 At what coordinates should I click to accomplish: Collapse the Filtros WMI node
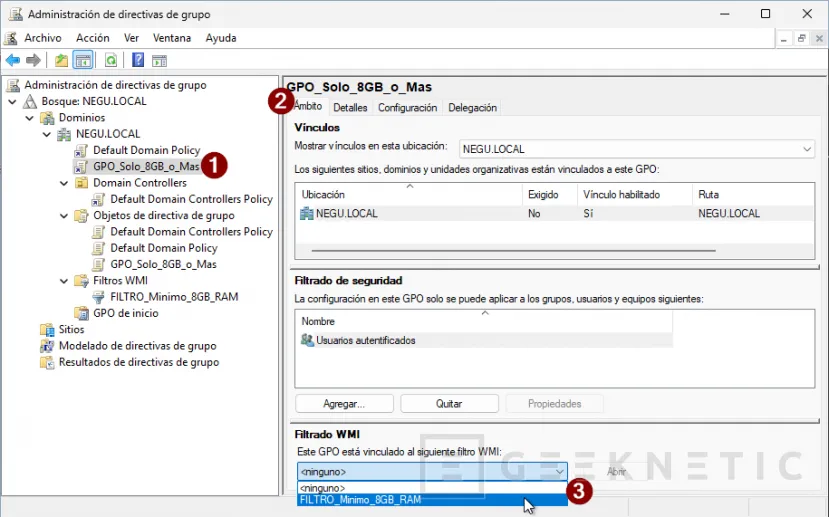pos(64,281)
